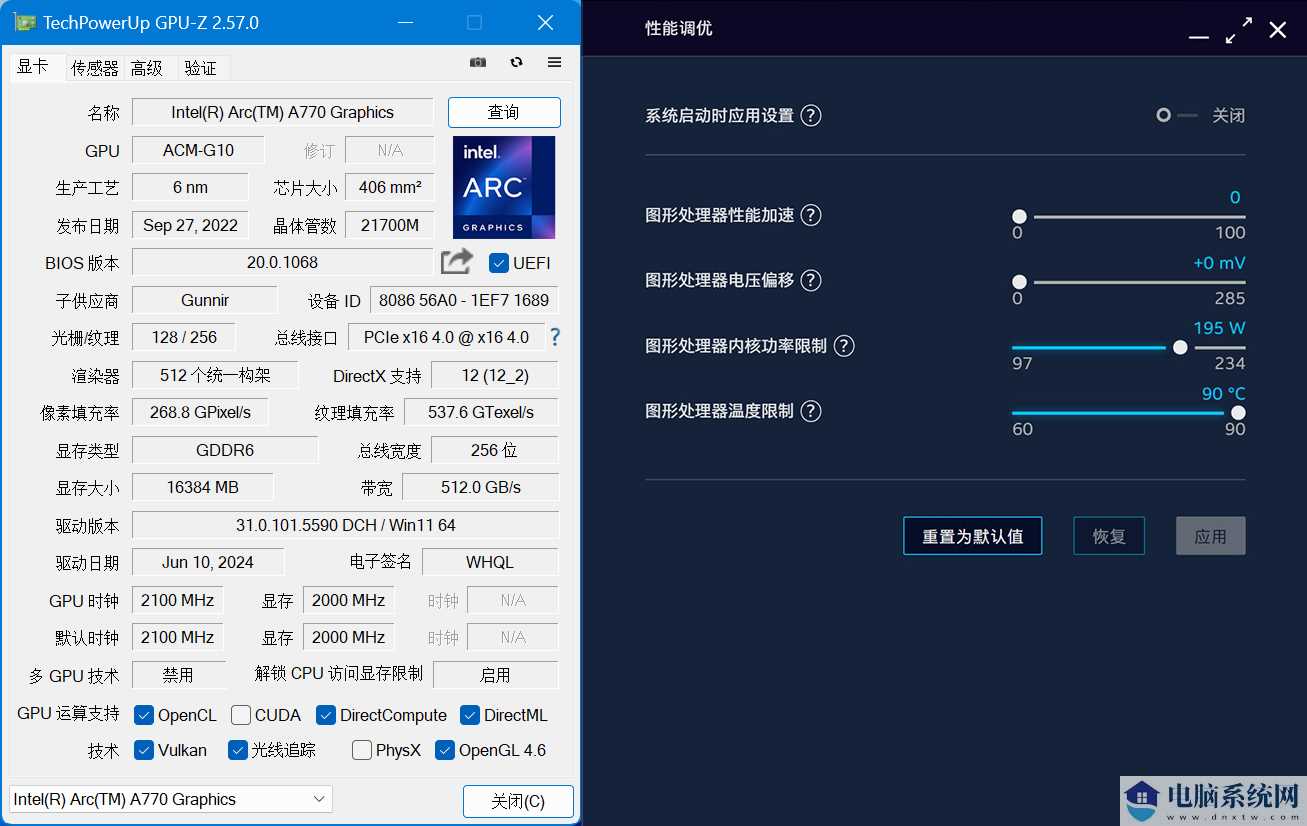Click the BIOS 版本 field 20.0.1068
Screen dimensions: 1307x826
pos(283,262)
